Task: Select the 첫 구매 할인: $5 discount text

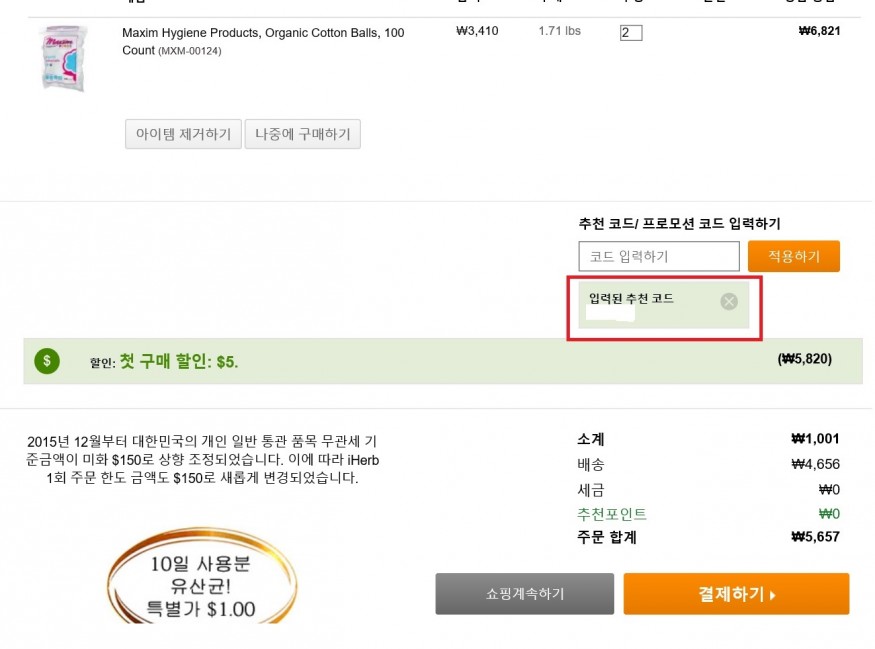Action: (x=179, y=361)
